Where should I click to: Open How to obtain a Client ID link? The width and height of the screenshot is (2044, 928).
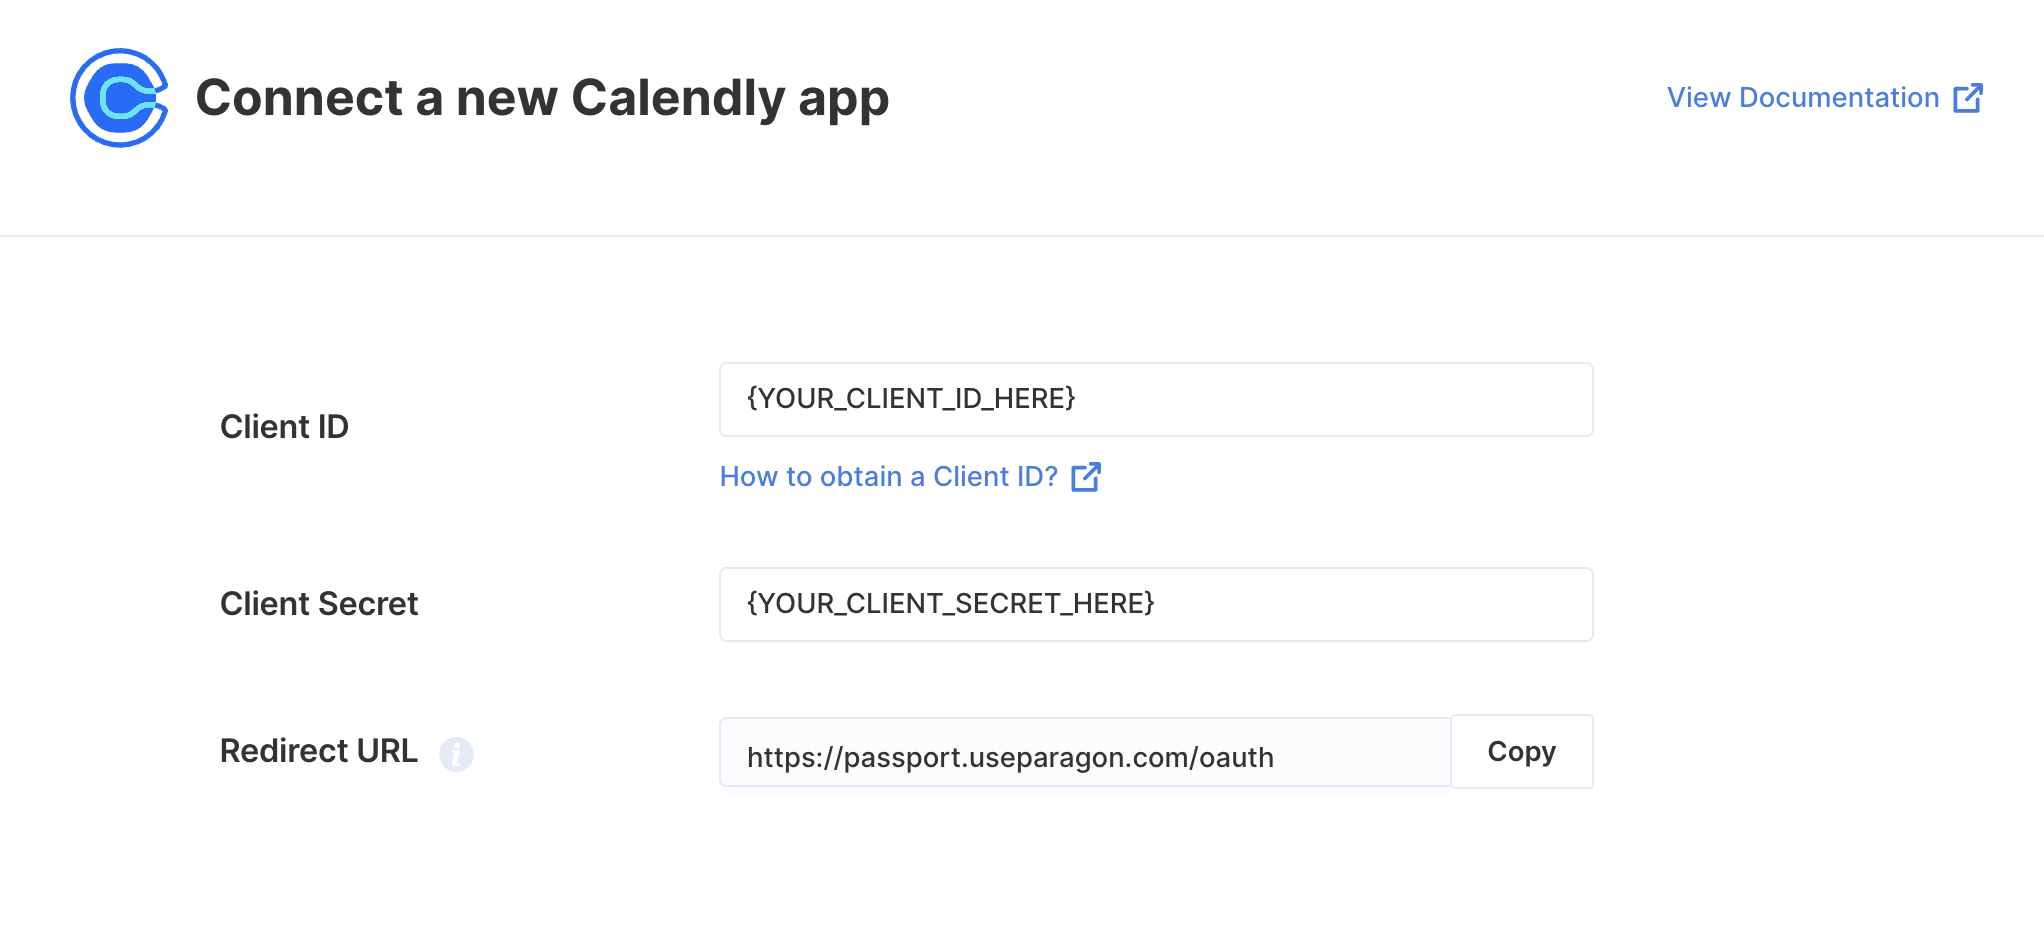[910, 477]
